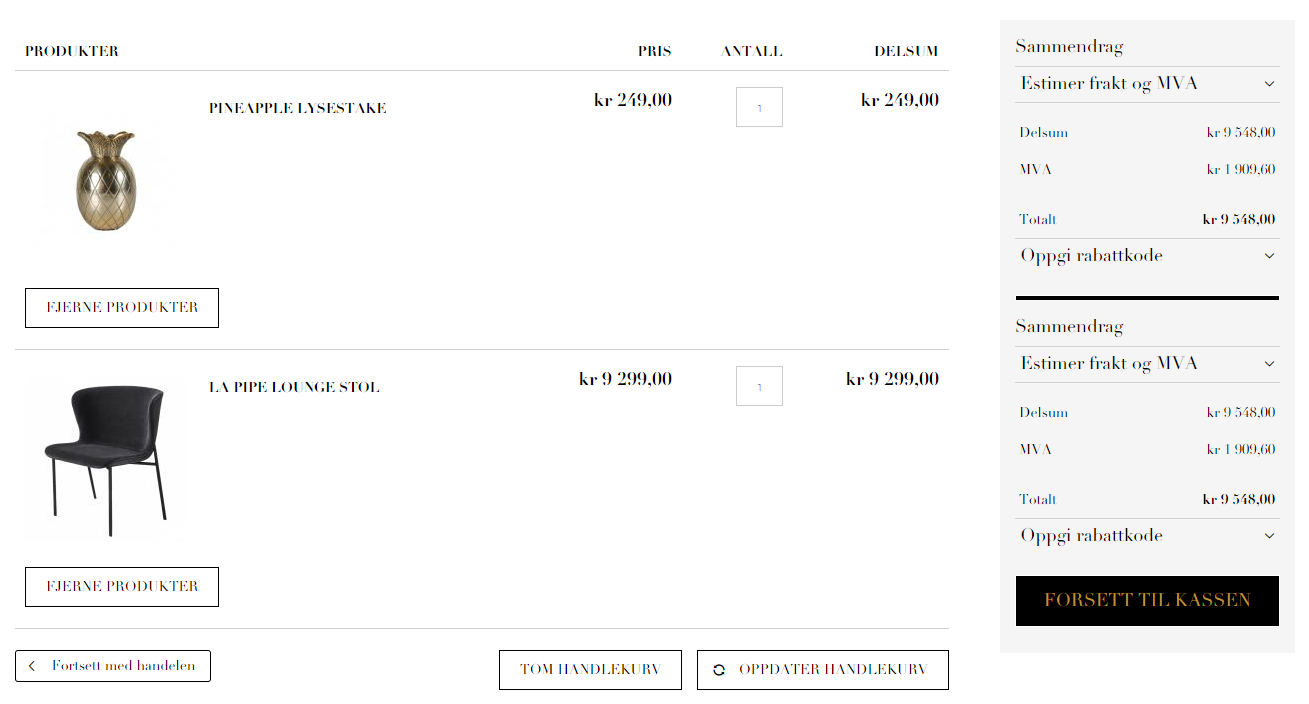Image resolution: width=1309 pixels, height=704 pixels.
Task: Open the Pineapple Lysestake product title link
Action: pyautogui.click(x=297, y=108)
